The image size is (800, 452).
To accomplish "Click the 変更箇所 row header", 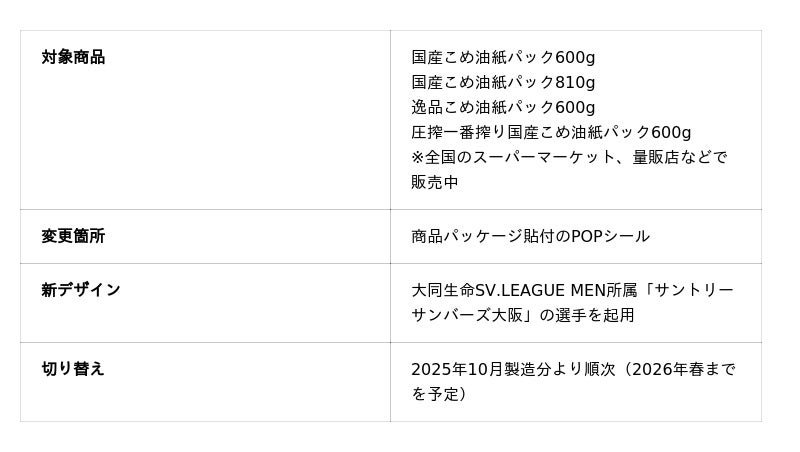I will pos(73,236).
